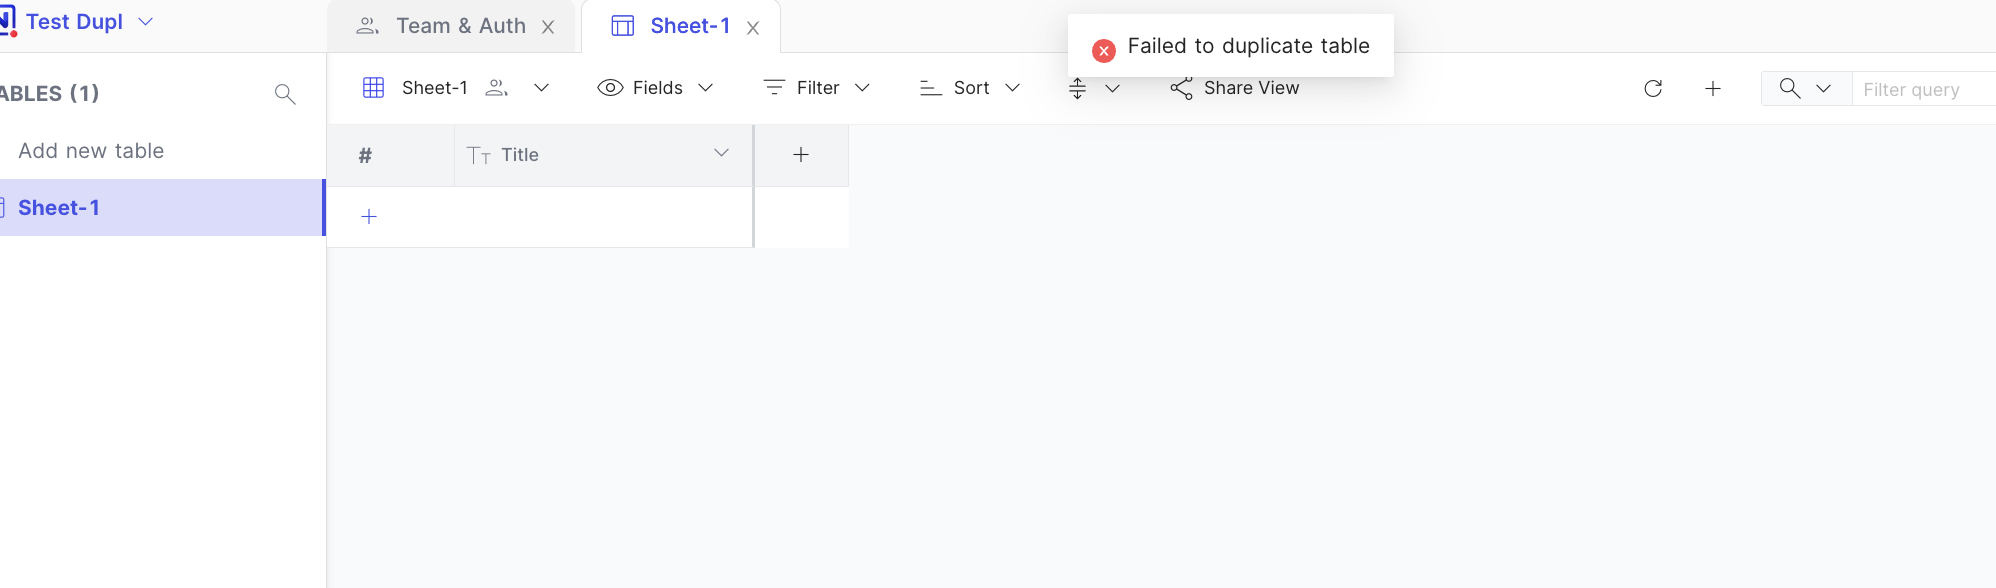Click the Sort toolbar icon

click(x=928, y=88)
